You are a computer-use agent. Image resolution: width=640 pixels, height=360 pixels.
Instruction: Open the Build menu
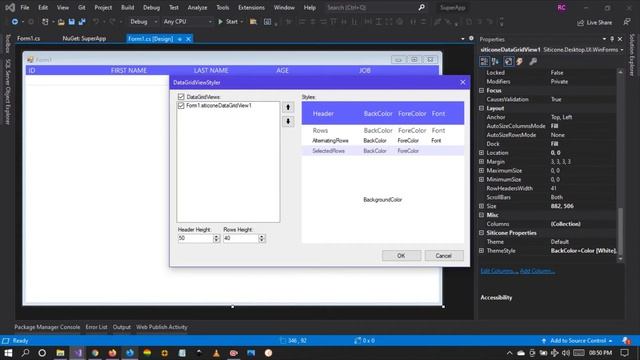coord(127,7)
